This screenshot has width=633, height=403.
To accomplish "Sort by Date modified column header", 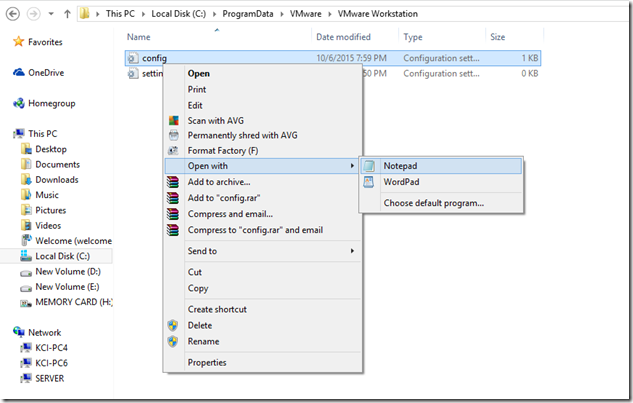I will point(343,37).
